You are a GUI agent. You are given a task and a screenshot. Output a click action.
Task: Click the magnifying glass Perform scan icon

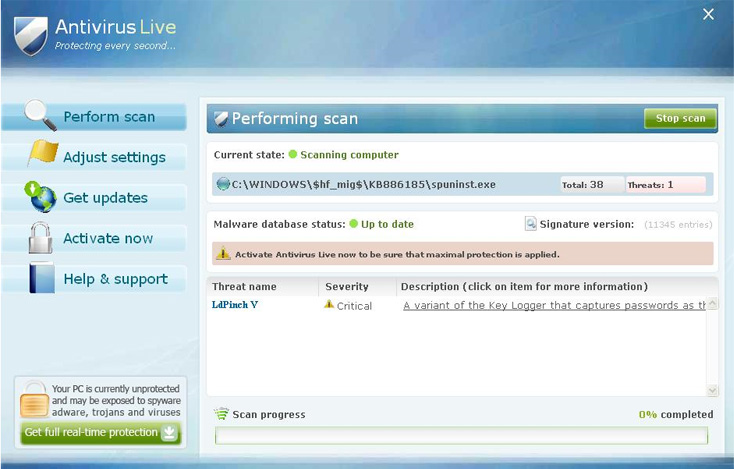40,115
